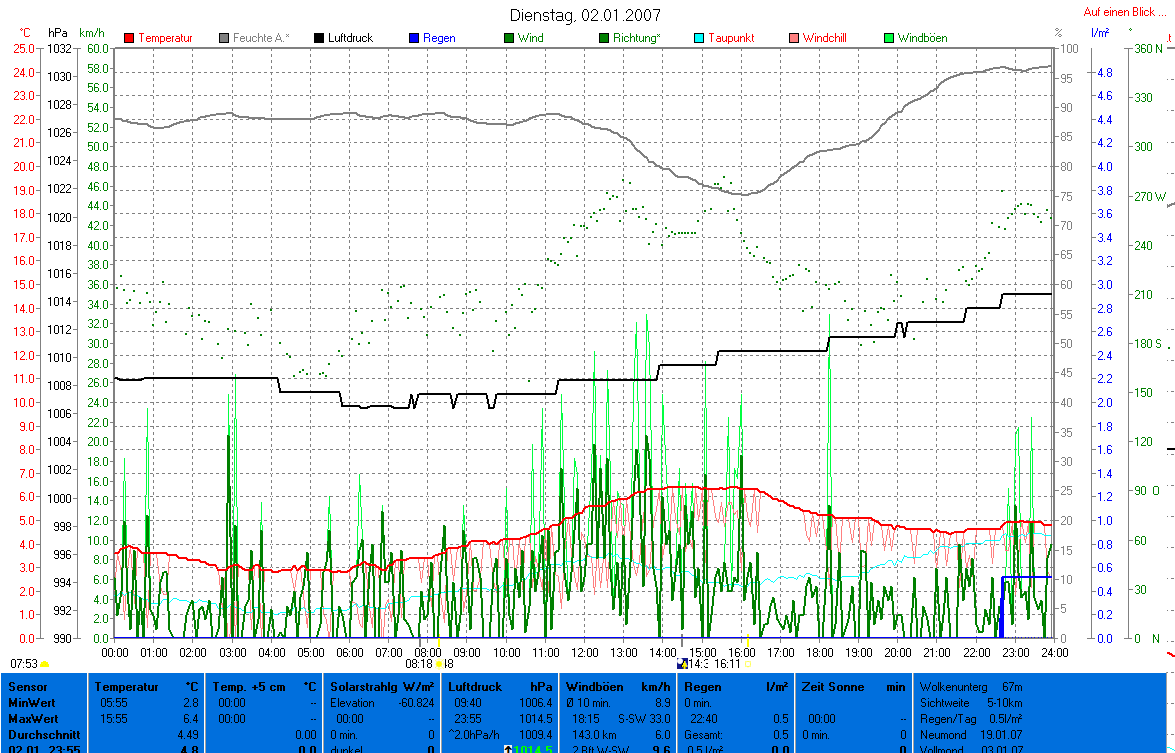This screenshot has width=1175, height=753.
Task: Click the upward pressure trend arrow icon
Action: click(x=508, y=749)
